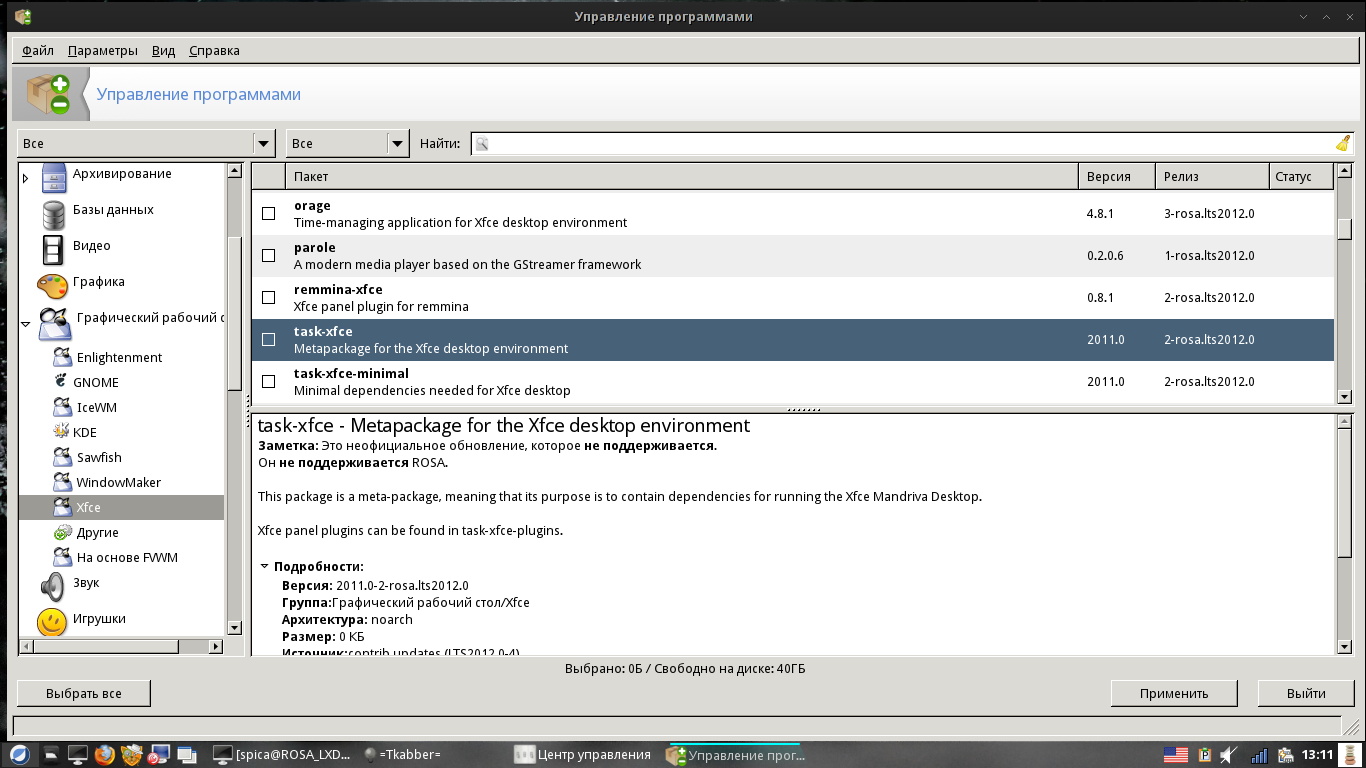The width and height of the screenshot is (1366, 768).
Task: Open the Параметры menu
Action: [103, 50]
